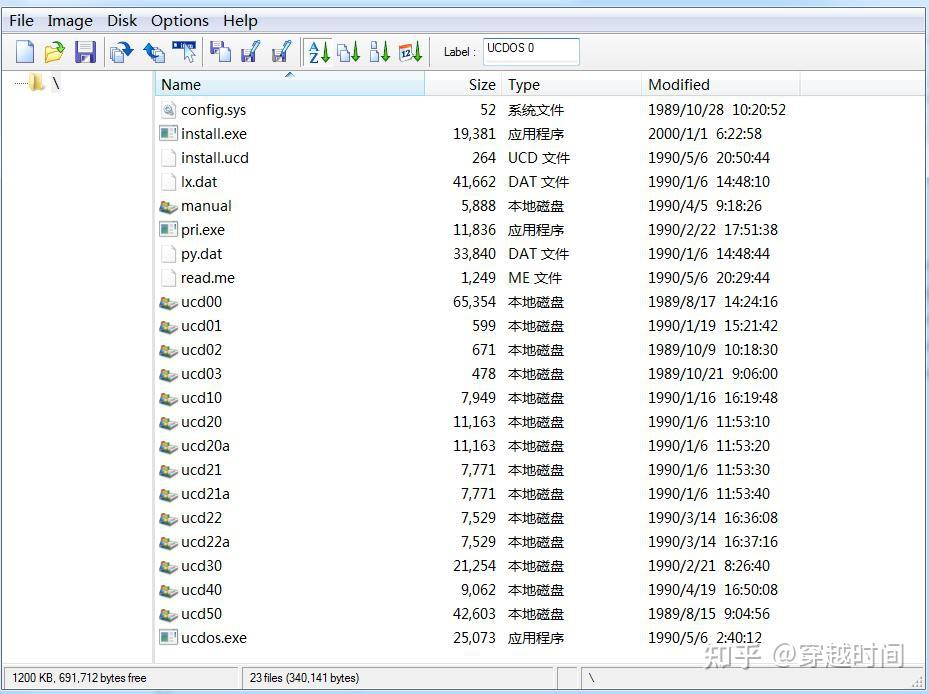Image resolution: width=929 pixels, height=694 pixels.
Task: Edit the UCDOS 0 label field
Action: point(530,51)
